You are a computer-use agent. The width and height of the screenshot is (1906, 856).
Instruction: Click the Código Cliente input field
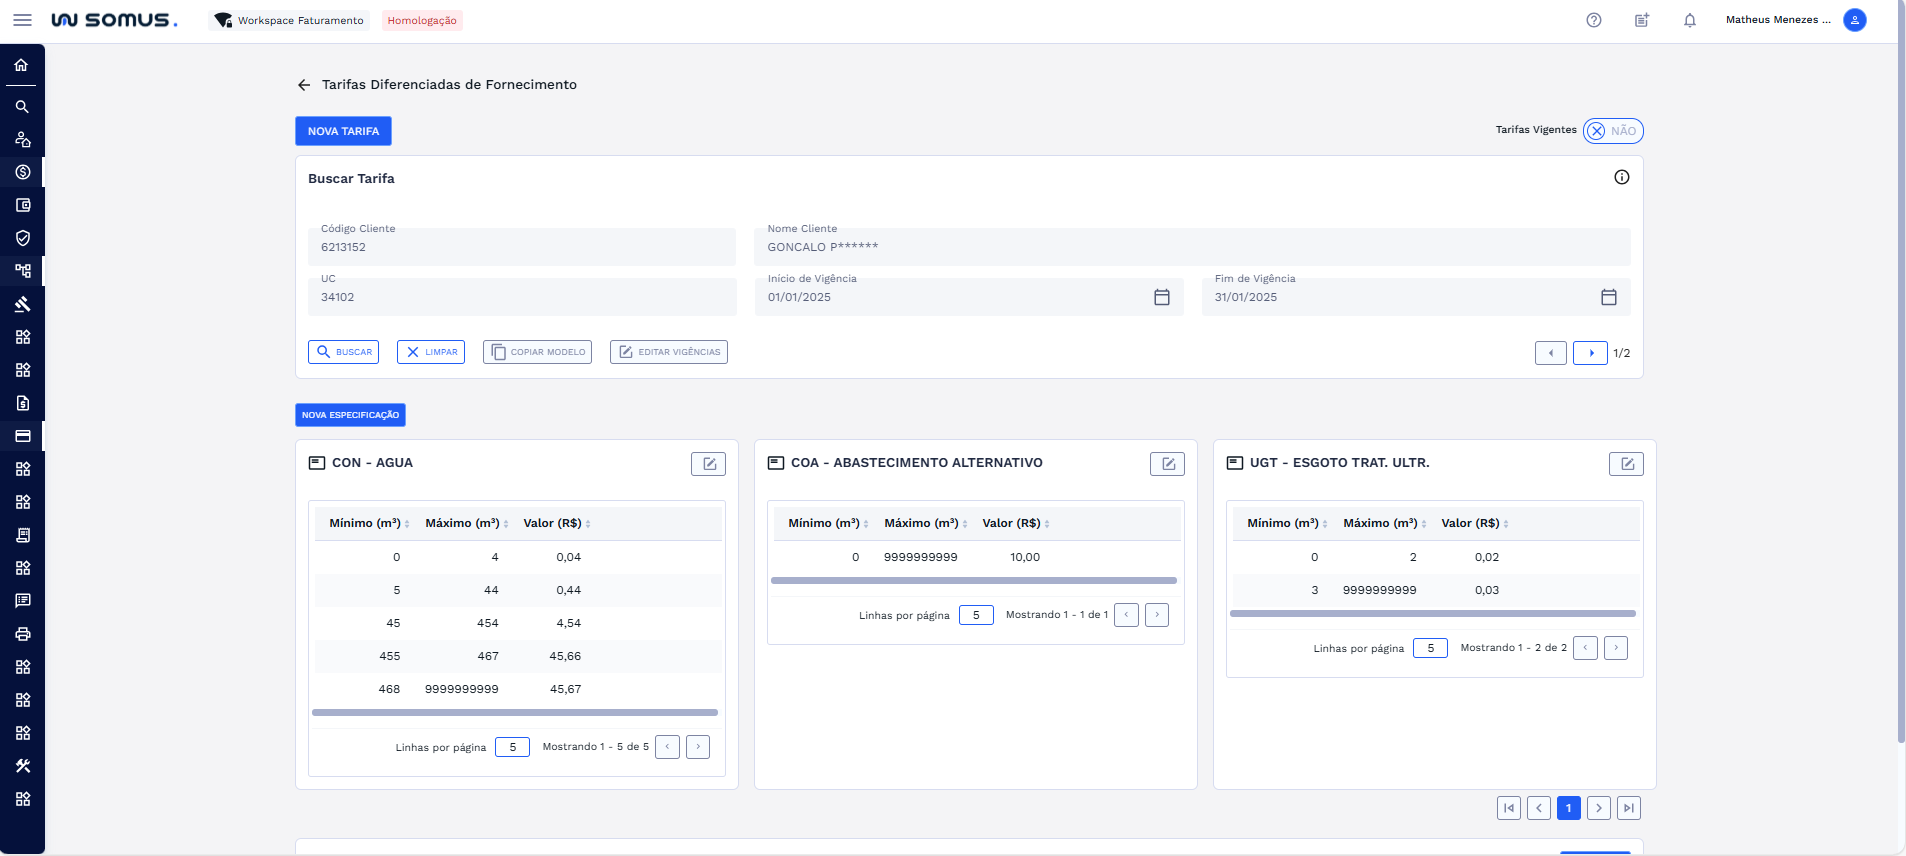[x=523, y=247]
